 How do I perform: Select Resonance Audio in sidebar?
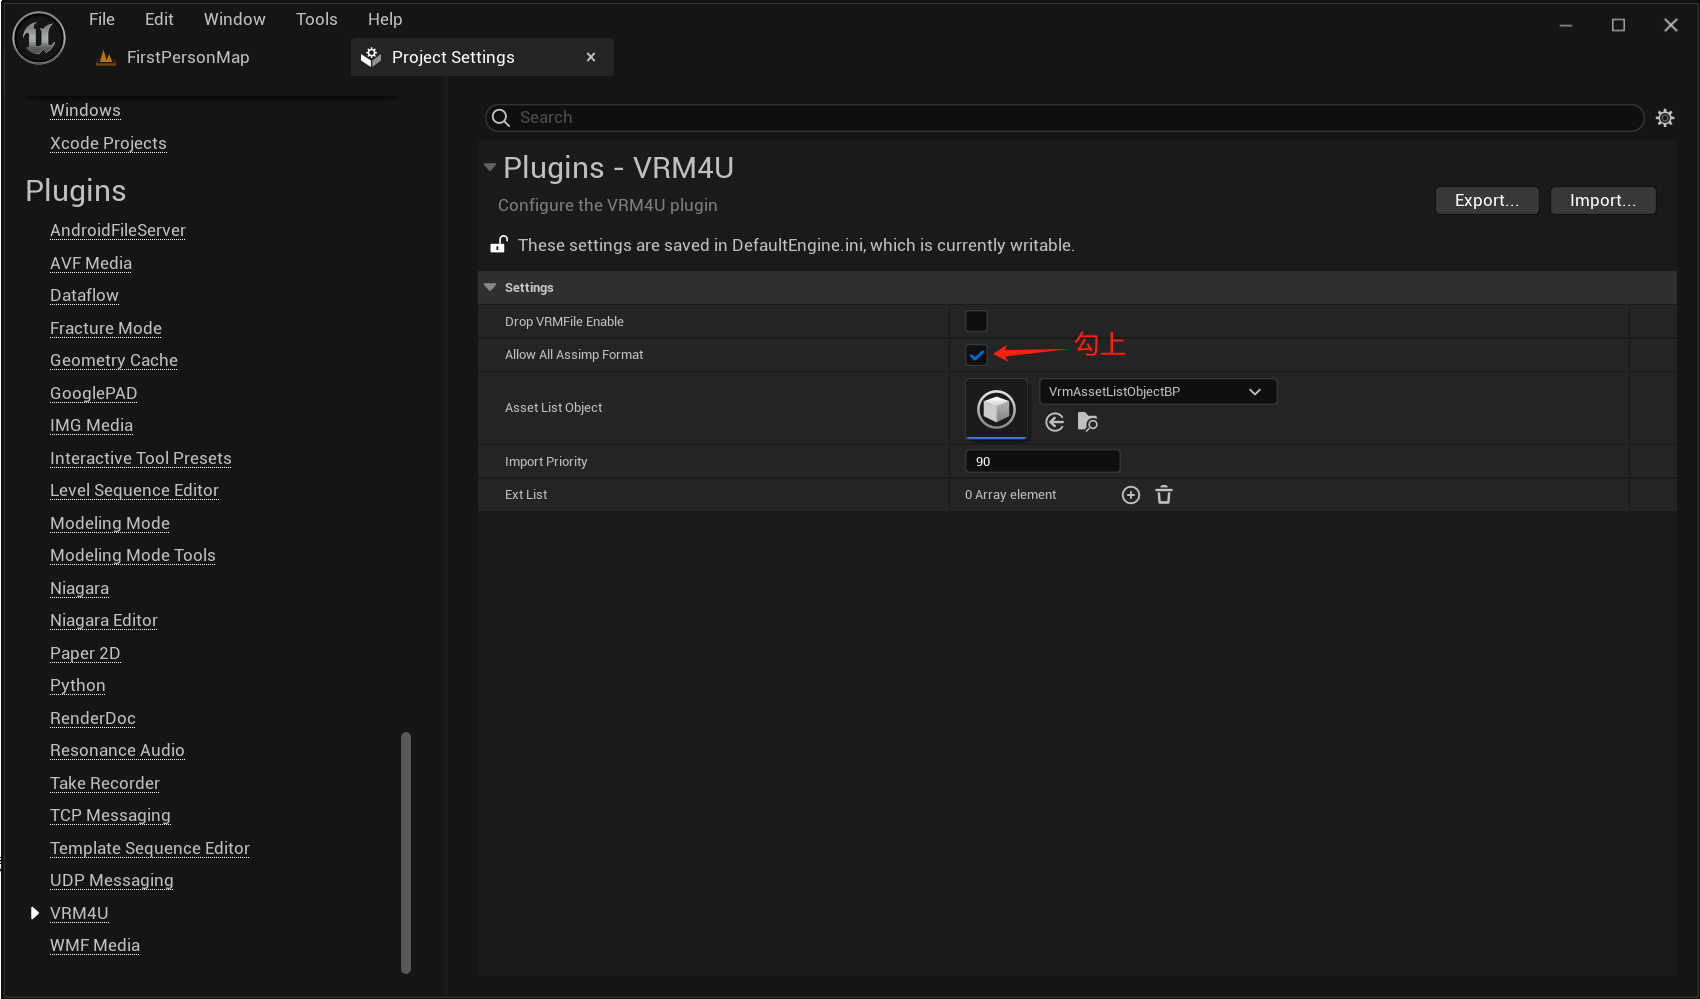117,750
